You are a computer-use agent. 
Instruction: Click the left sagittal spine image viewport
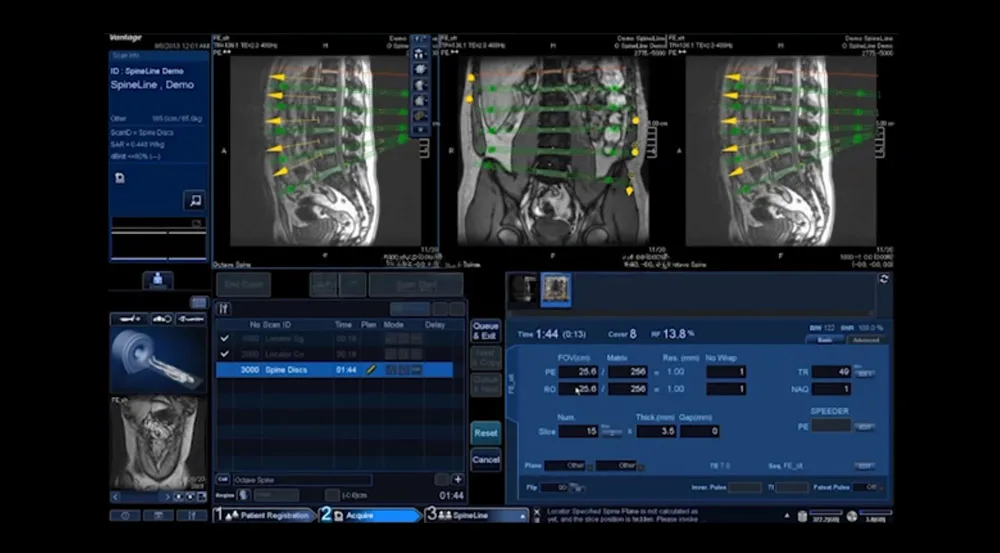[x=325, y=152]
